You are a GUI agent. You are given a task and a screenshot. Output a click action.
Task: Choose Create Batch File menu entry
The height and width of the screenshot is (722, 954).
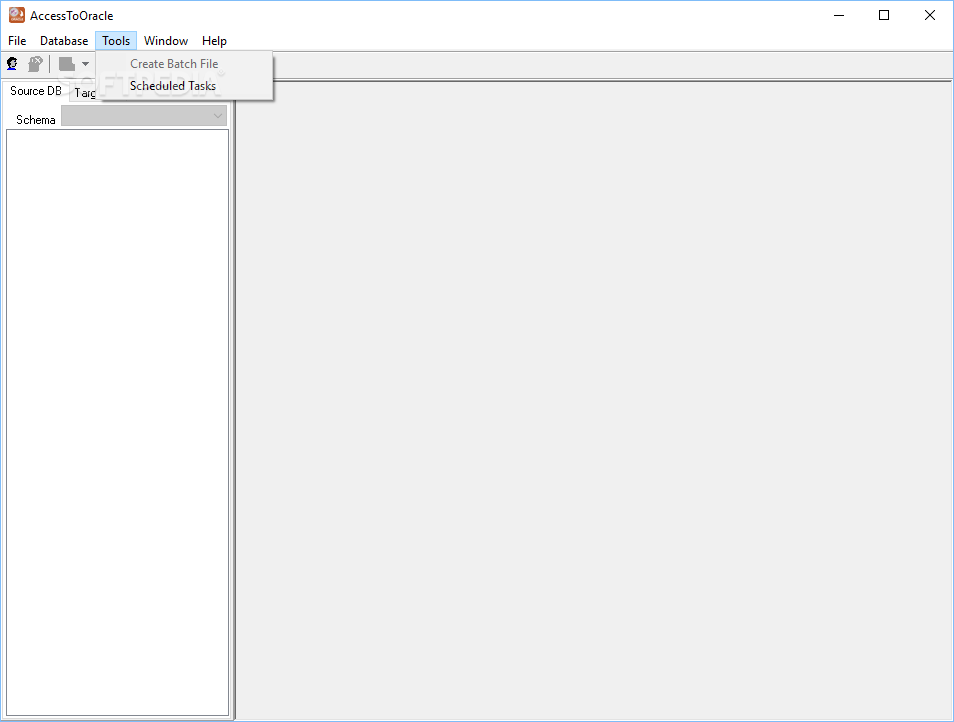tap(184, 64)
